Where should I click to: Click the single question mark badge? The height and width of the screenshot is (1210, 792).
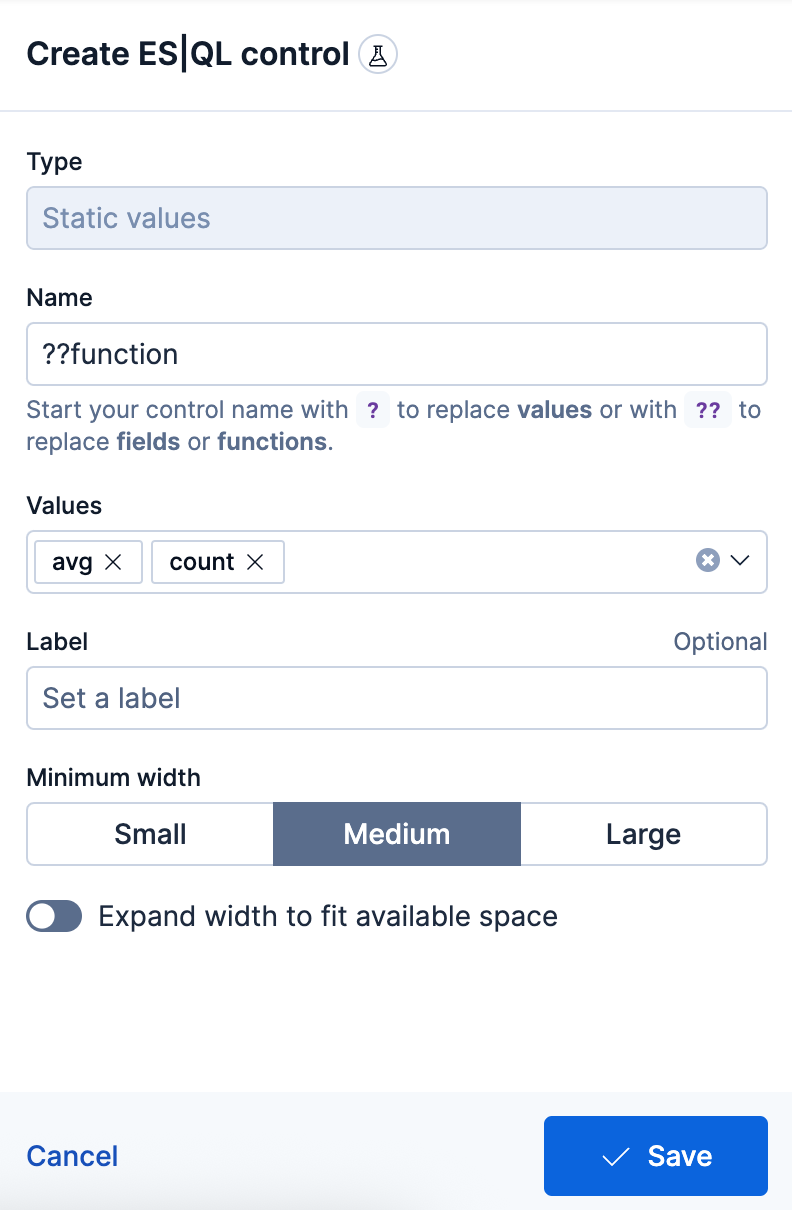tap(371, 410)
